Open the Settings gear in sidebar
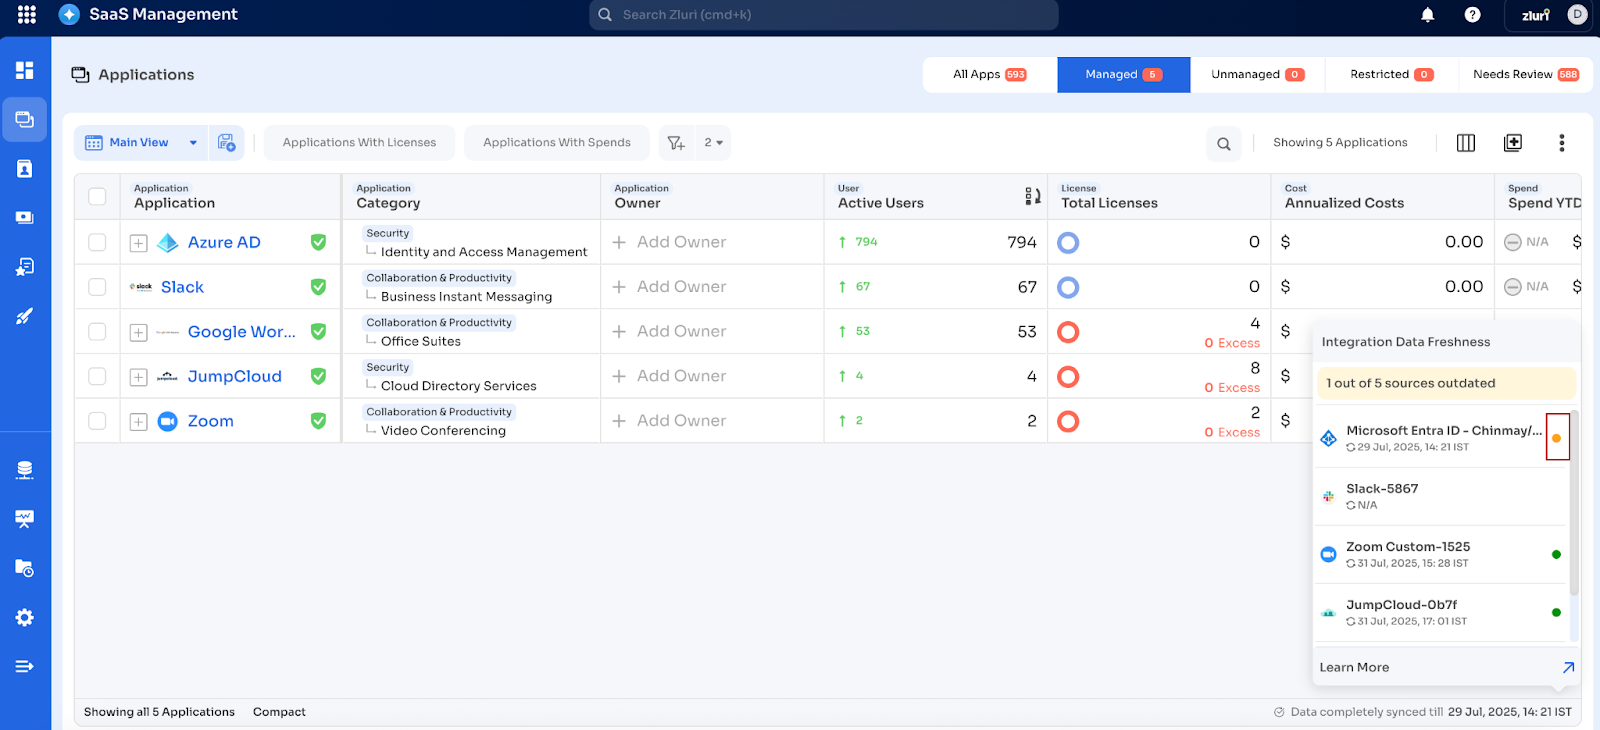1600x730 pixels. (25, 617)
